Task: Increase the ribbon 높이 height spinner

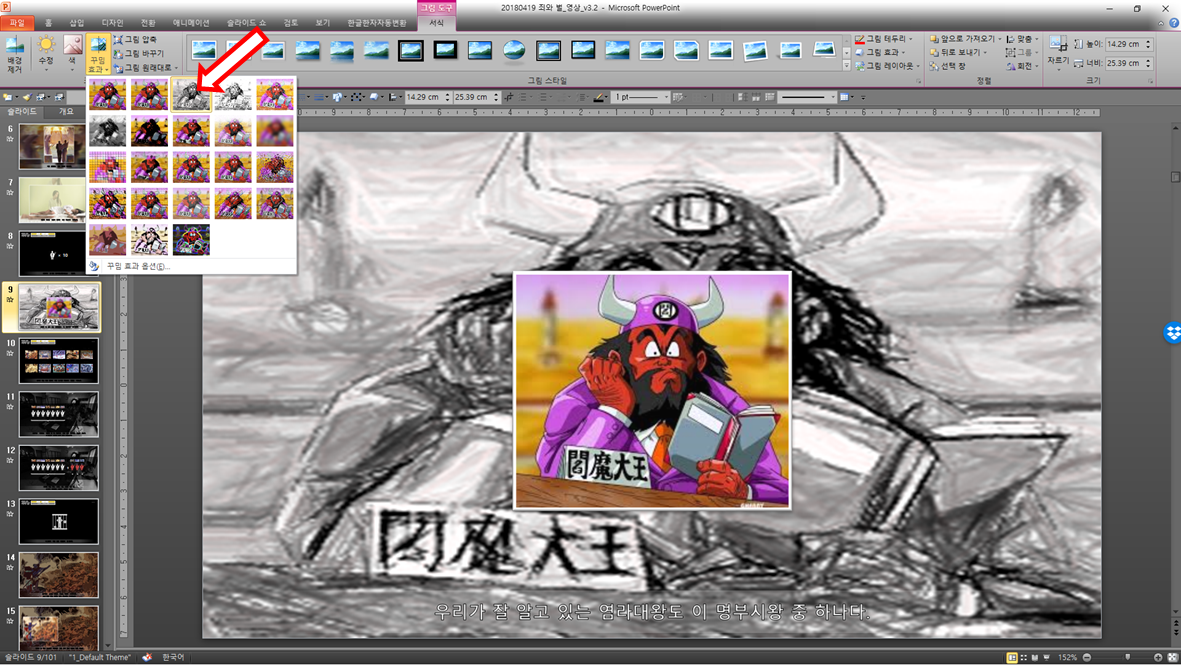Action: click(1149, 41)
